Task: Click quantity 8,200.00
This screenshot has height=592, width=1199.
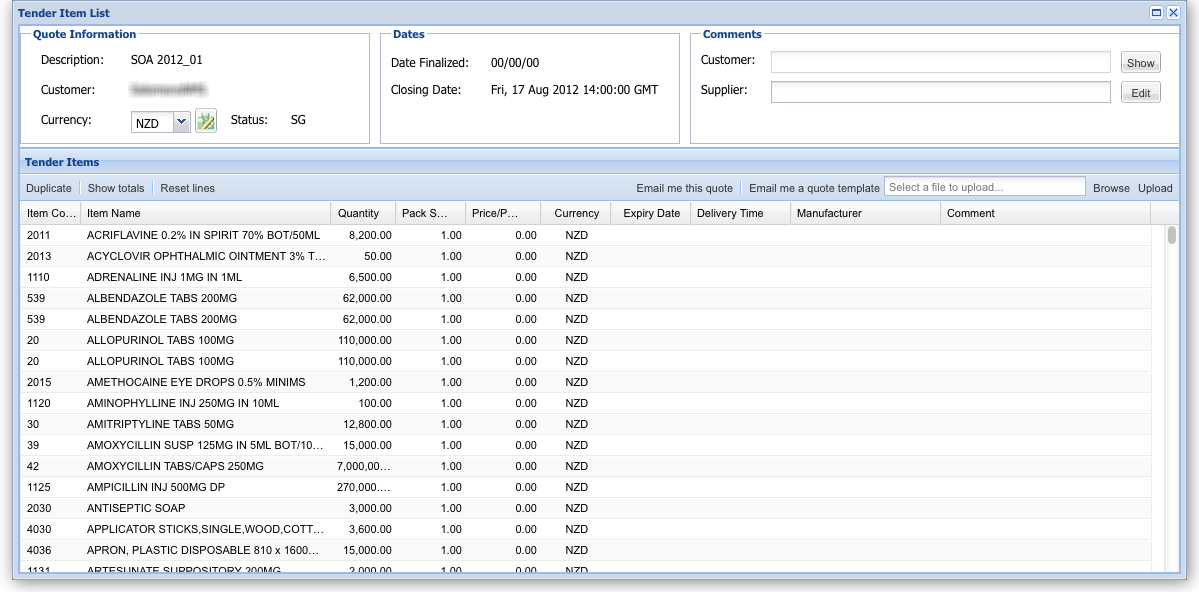Action: click(370, 236)
